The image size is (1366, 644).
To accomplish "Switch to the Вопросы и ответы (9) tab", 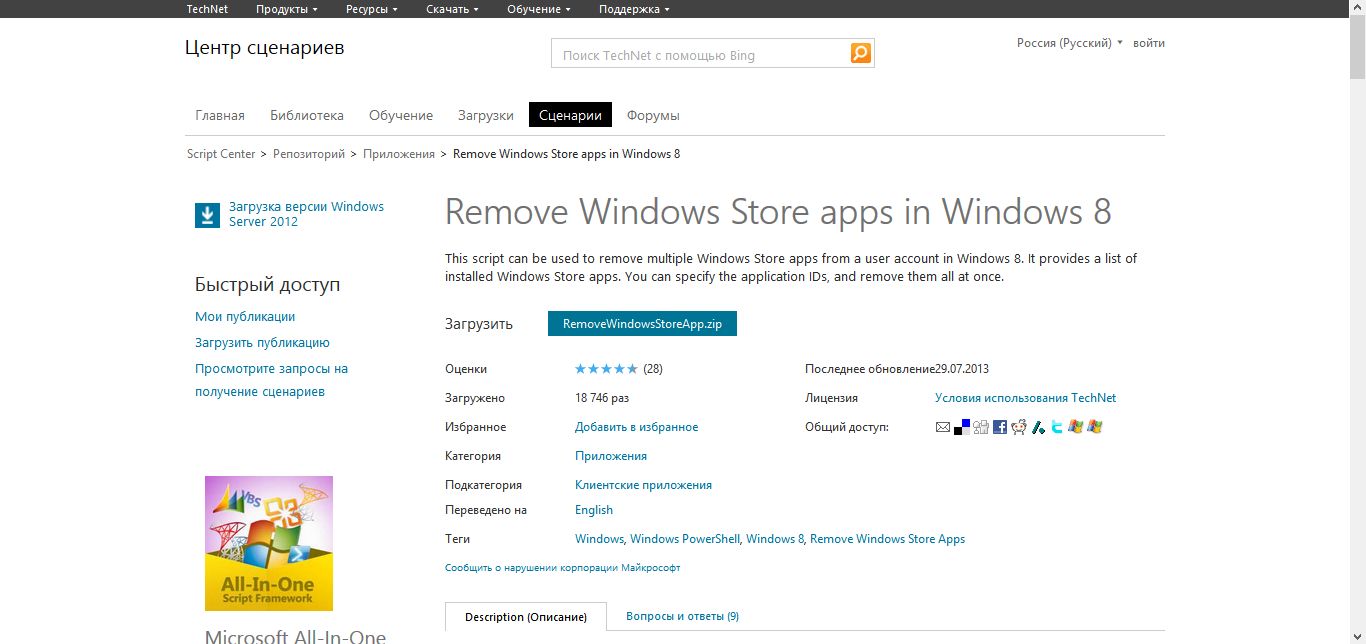I will (x=682, y=616).
